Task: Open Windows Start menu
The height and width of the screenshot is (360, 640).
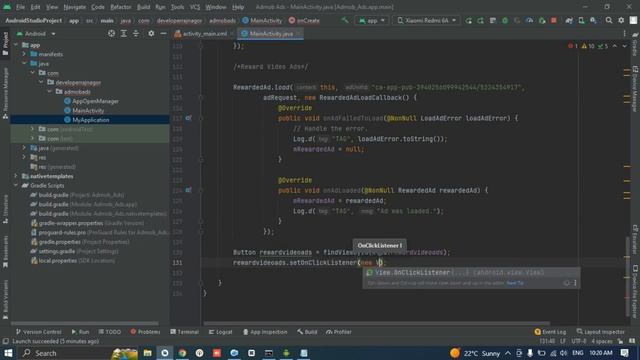Action: pyautogui.click(x=8, y=353)
